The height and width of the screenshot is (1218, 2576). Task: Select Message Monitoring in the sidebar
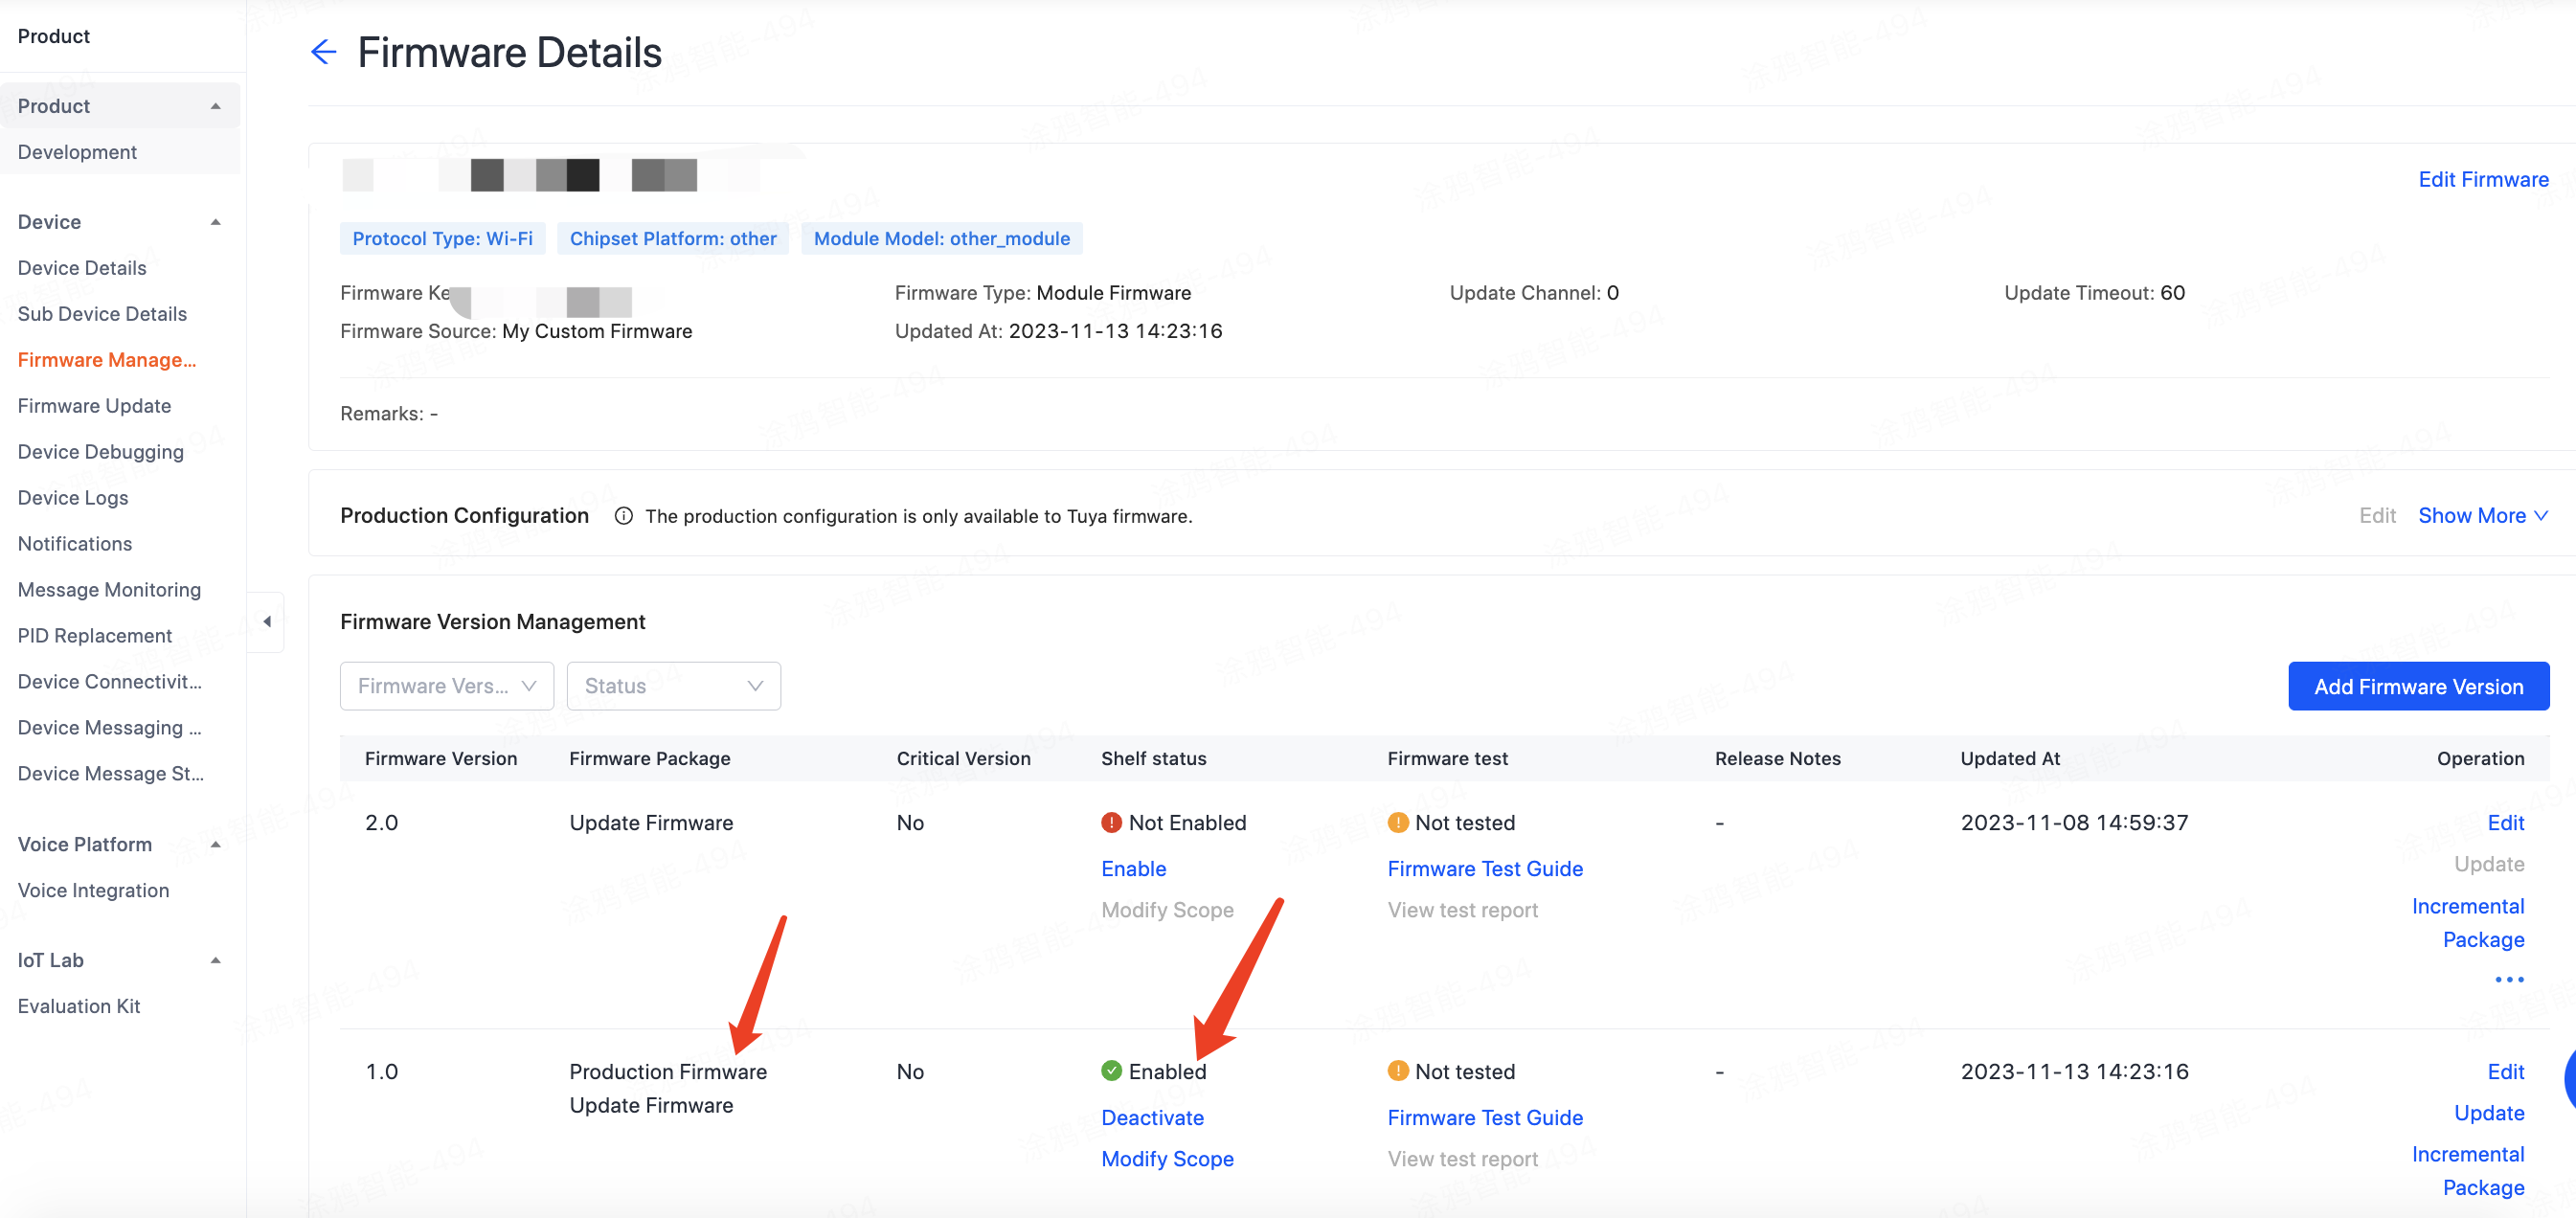click(x=109, y=590)
